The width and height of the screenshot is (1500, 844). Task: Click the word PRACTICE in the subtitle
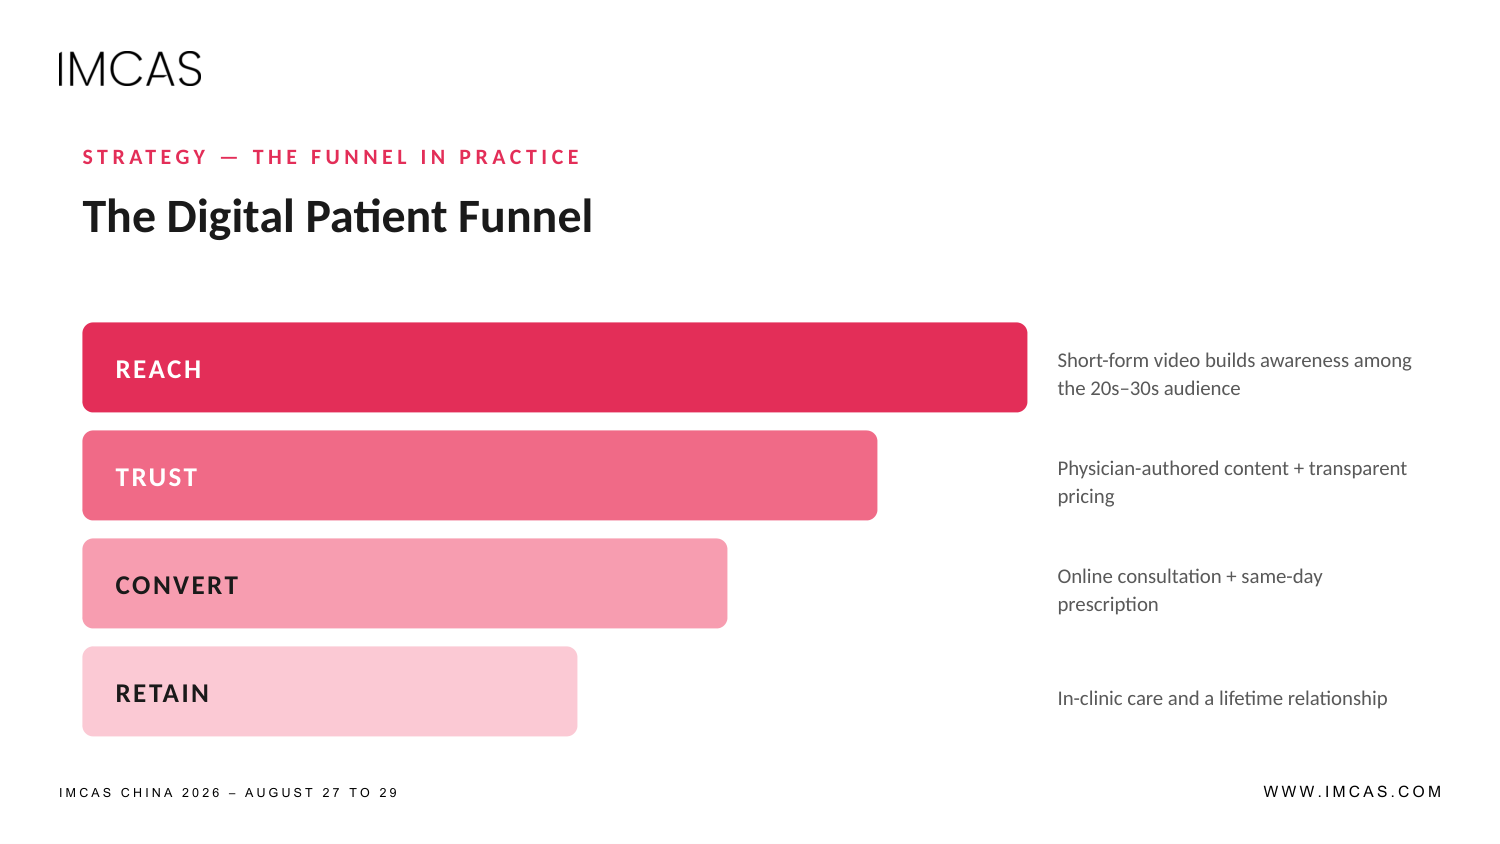520,157
